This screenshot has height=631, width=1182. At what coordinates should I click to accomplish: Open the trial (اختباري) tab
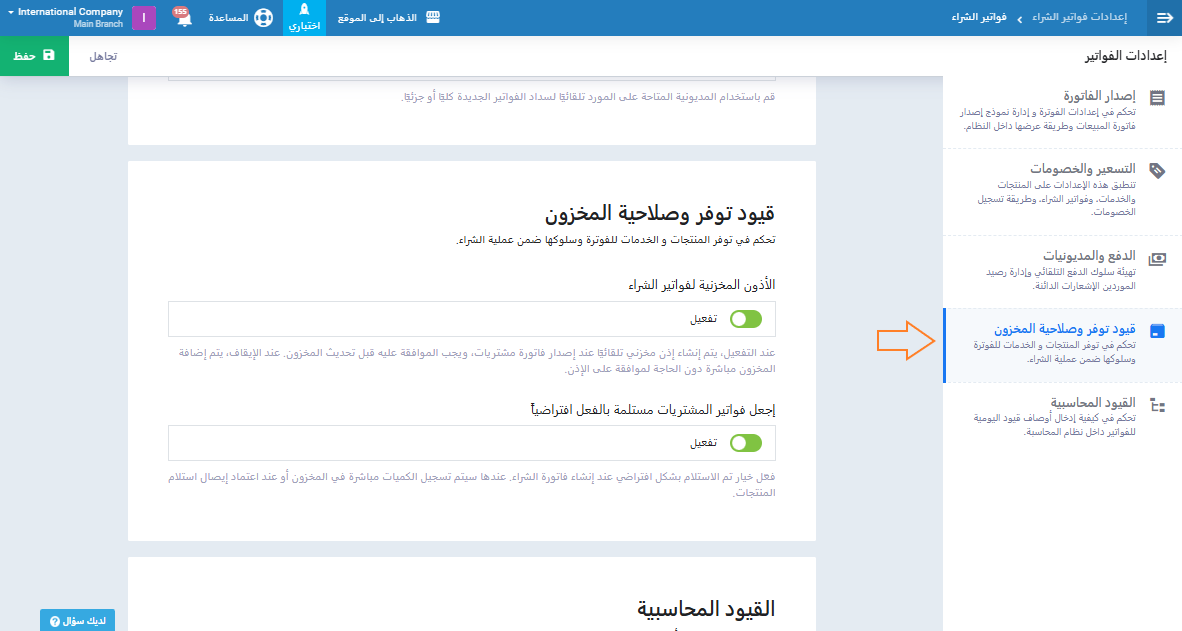click(x=305, y=18)
